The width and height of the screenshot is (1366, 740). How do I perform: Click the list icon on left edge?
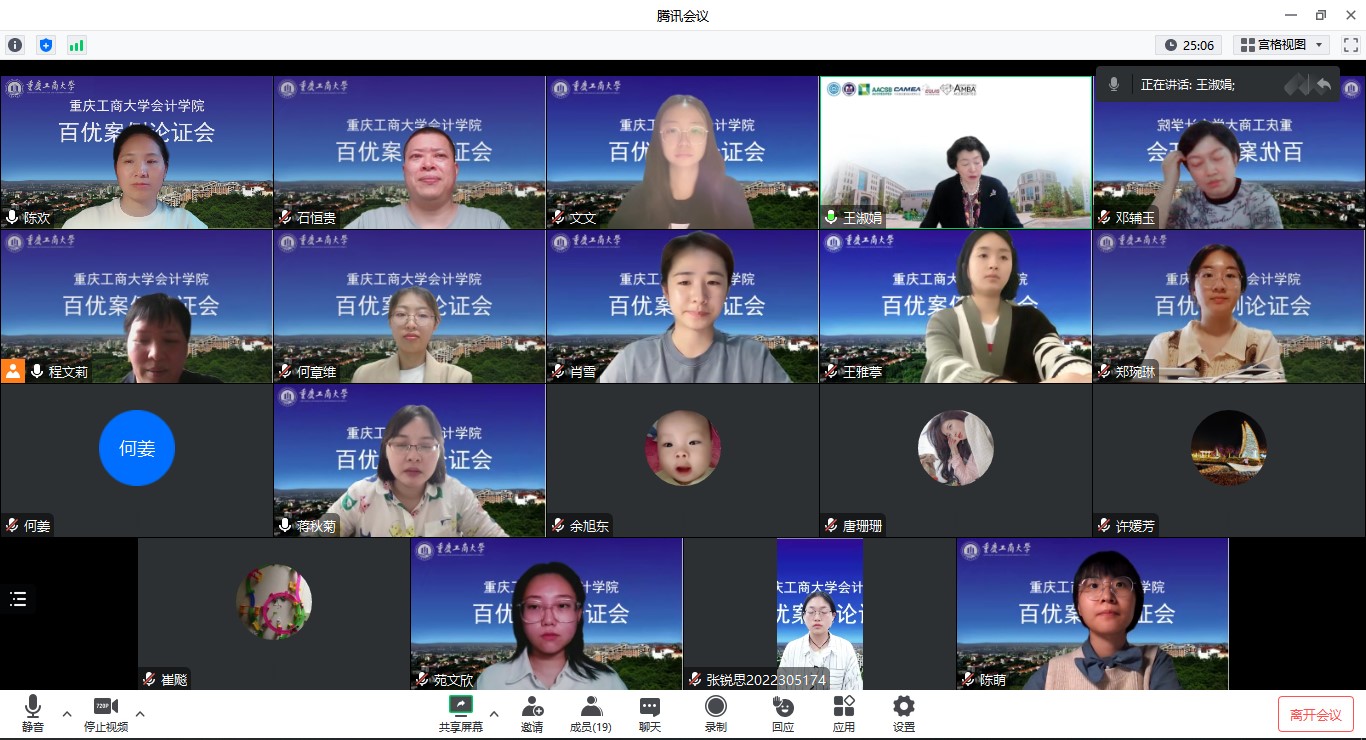tap(18, 599)
